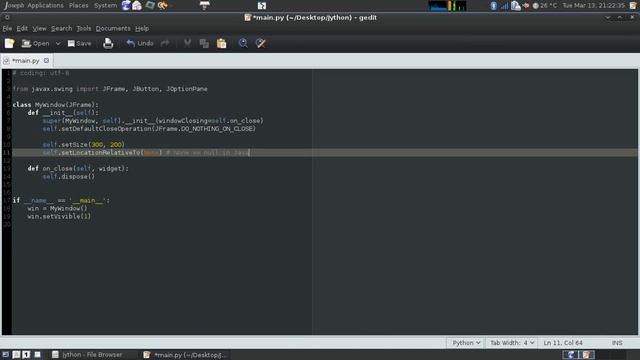Click the Ln 11, Col 64 status text
This screenshot has height=360, width=640.
(563, 343)
